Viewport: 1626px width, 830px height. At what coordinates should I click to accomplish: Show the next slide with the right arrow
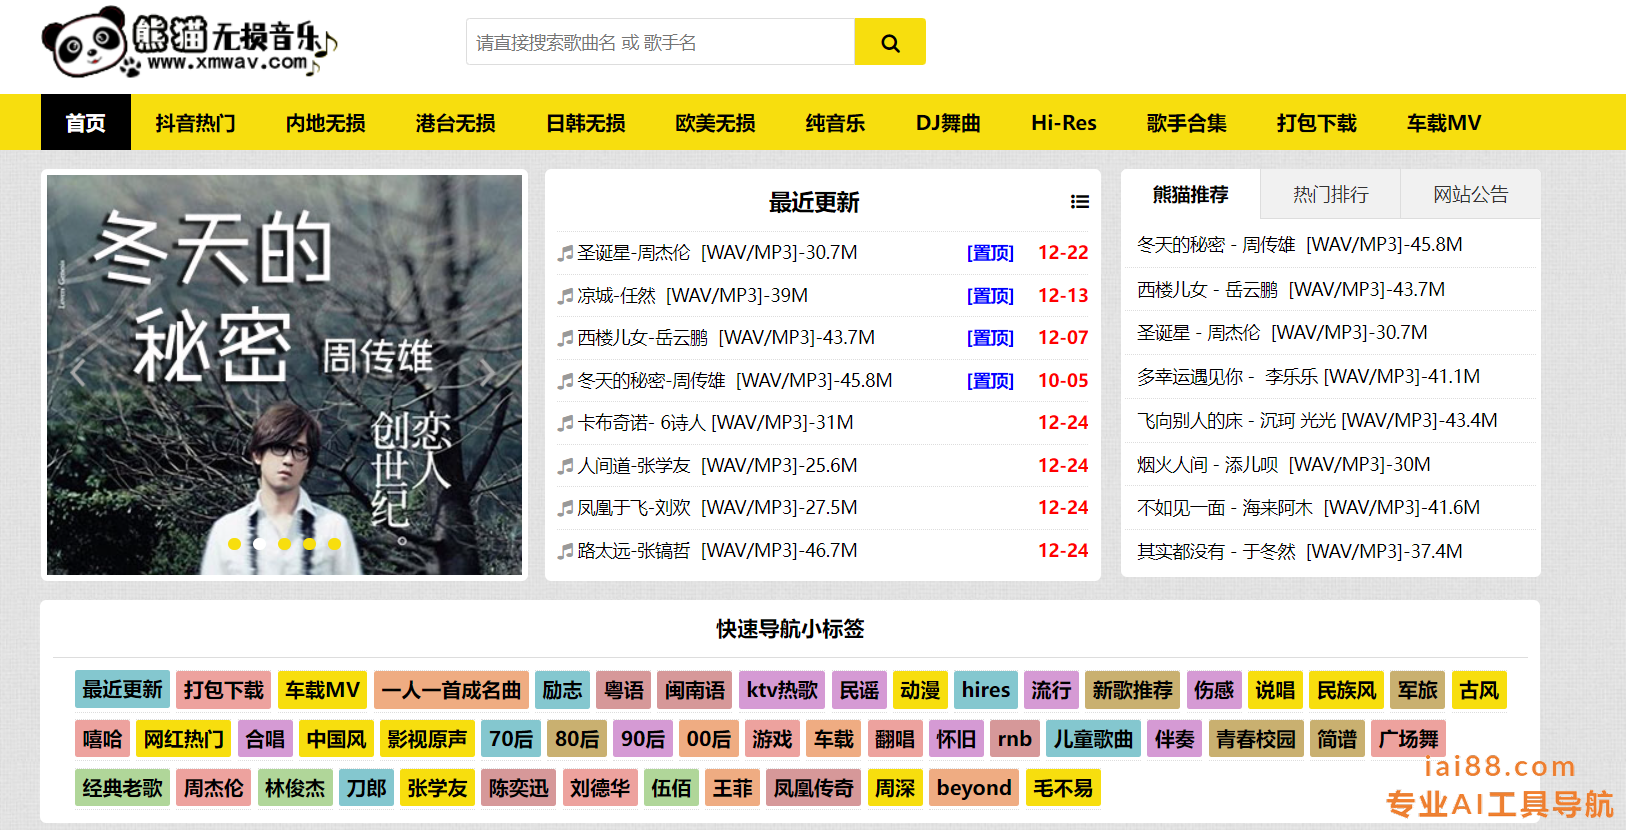tap(488, 374)
